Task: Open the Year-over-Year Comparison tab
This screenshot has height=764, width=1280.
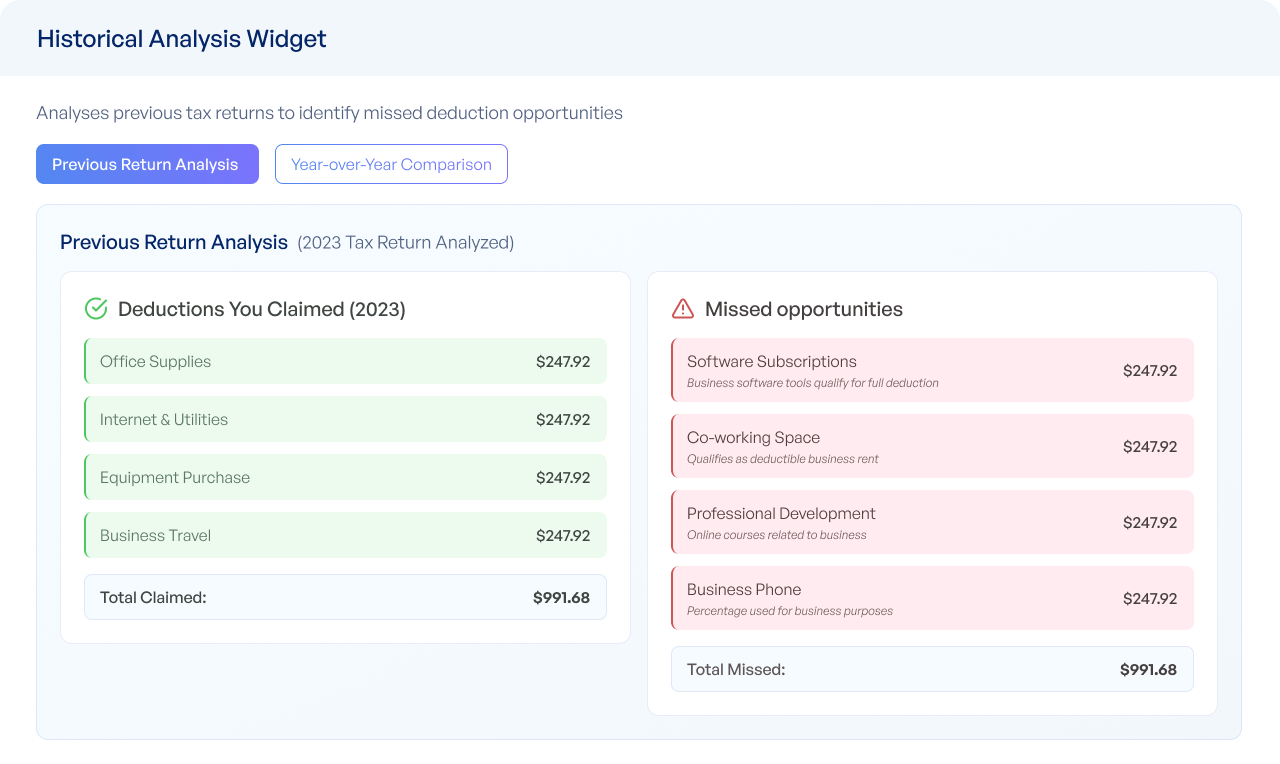Action: tap(391, 164)
